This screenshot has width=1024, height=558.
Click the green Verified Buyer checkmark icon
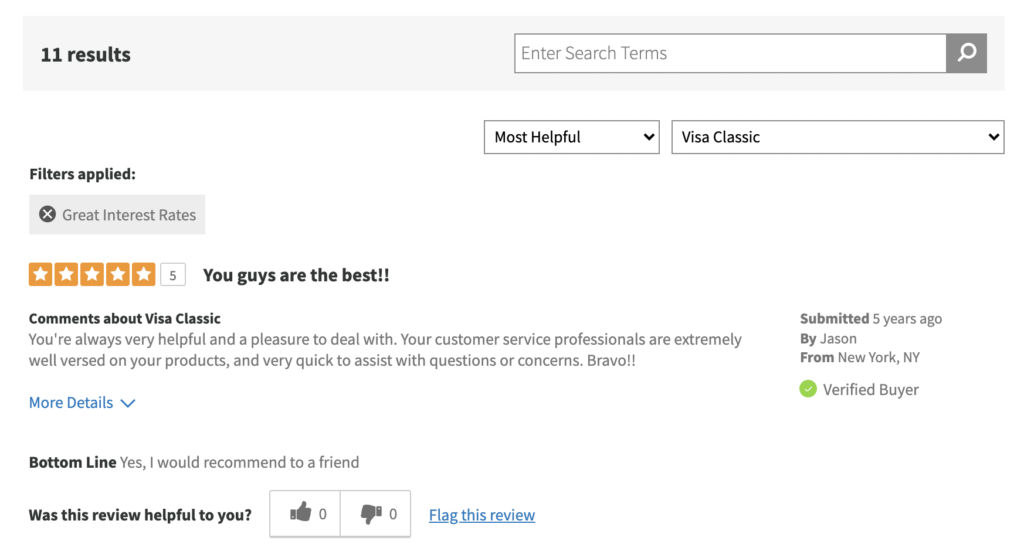(808, 389)
